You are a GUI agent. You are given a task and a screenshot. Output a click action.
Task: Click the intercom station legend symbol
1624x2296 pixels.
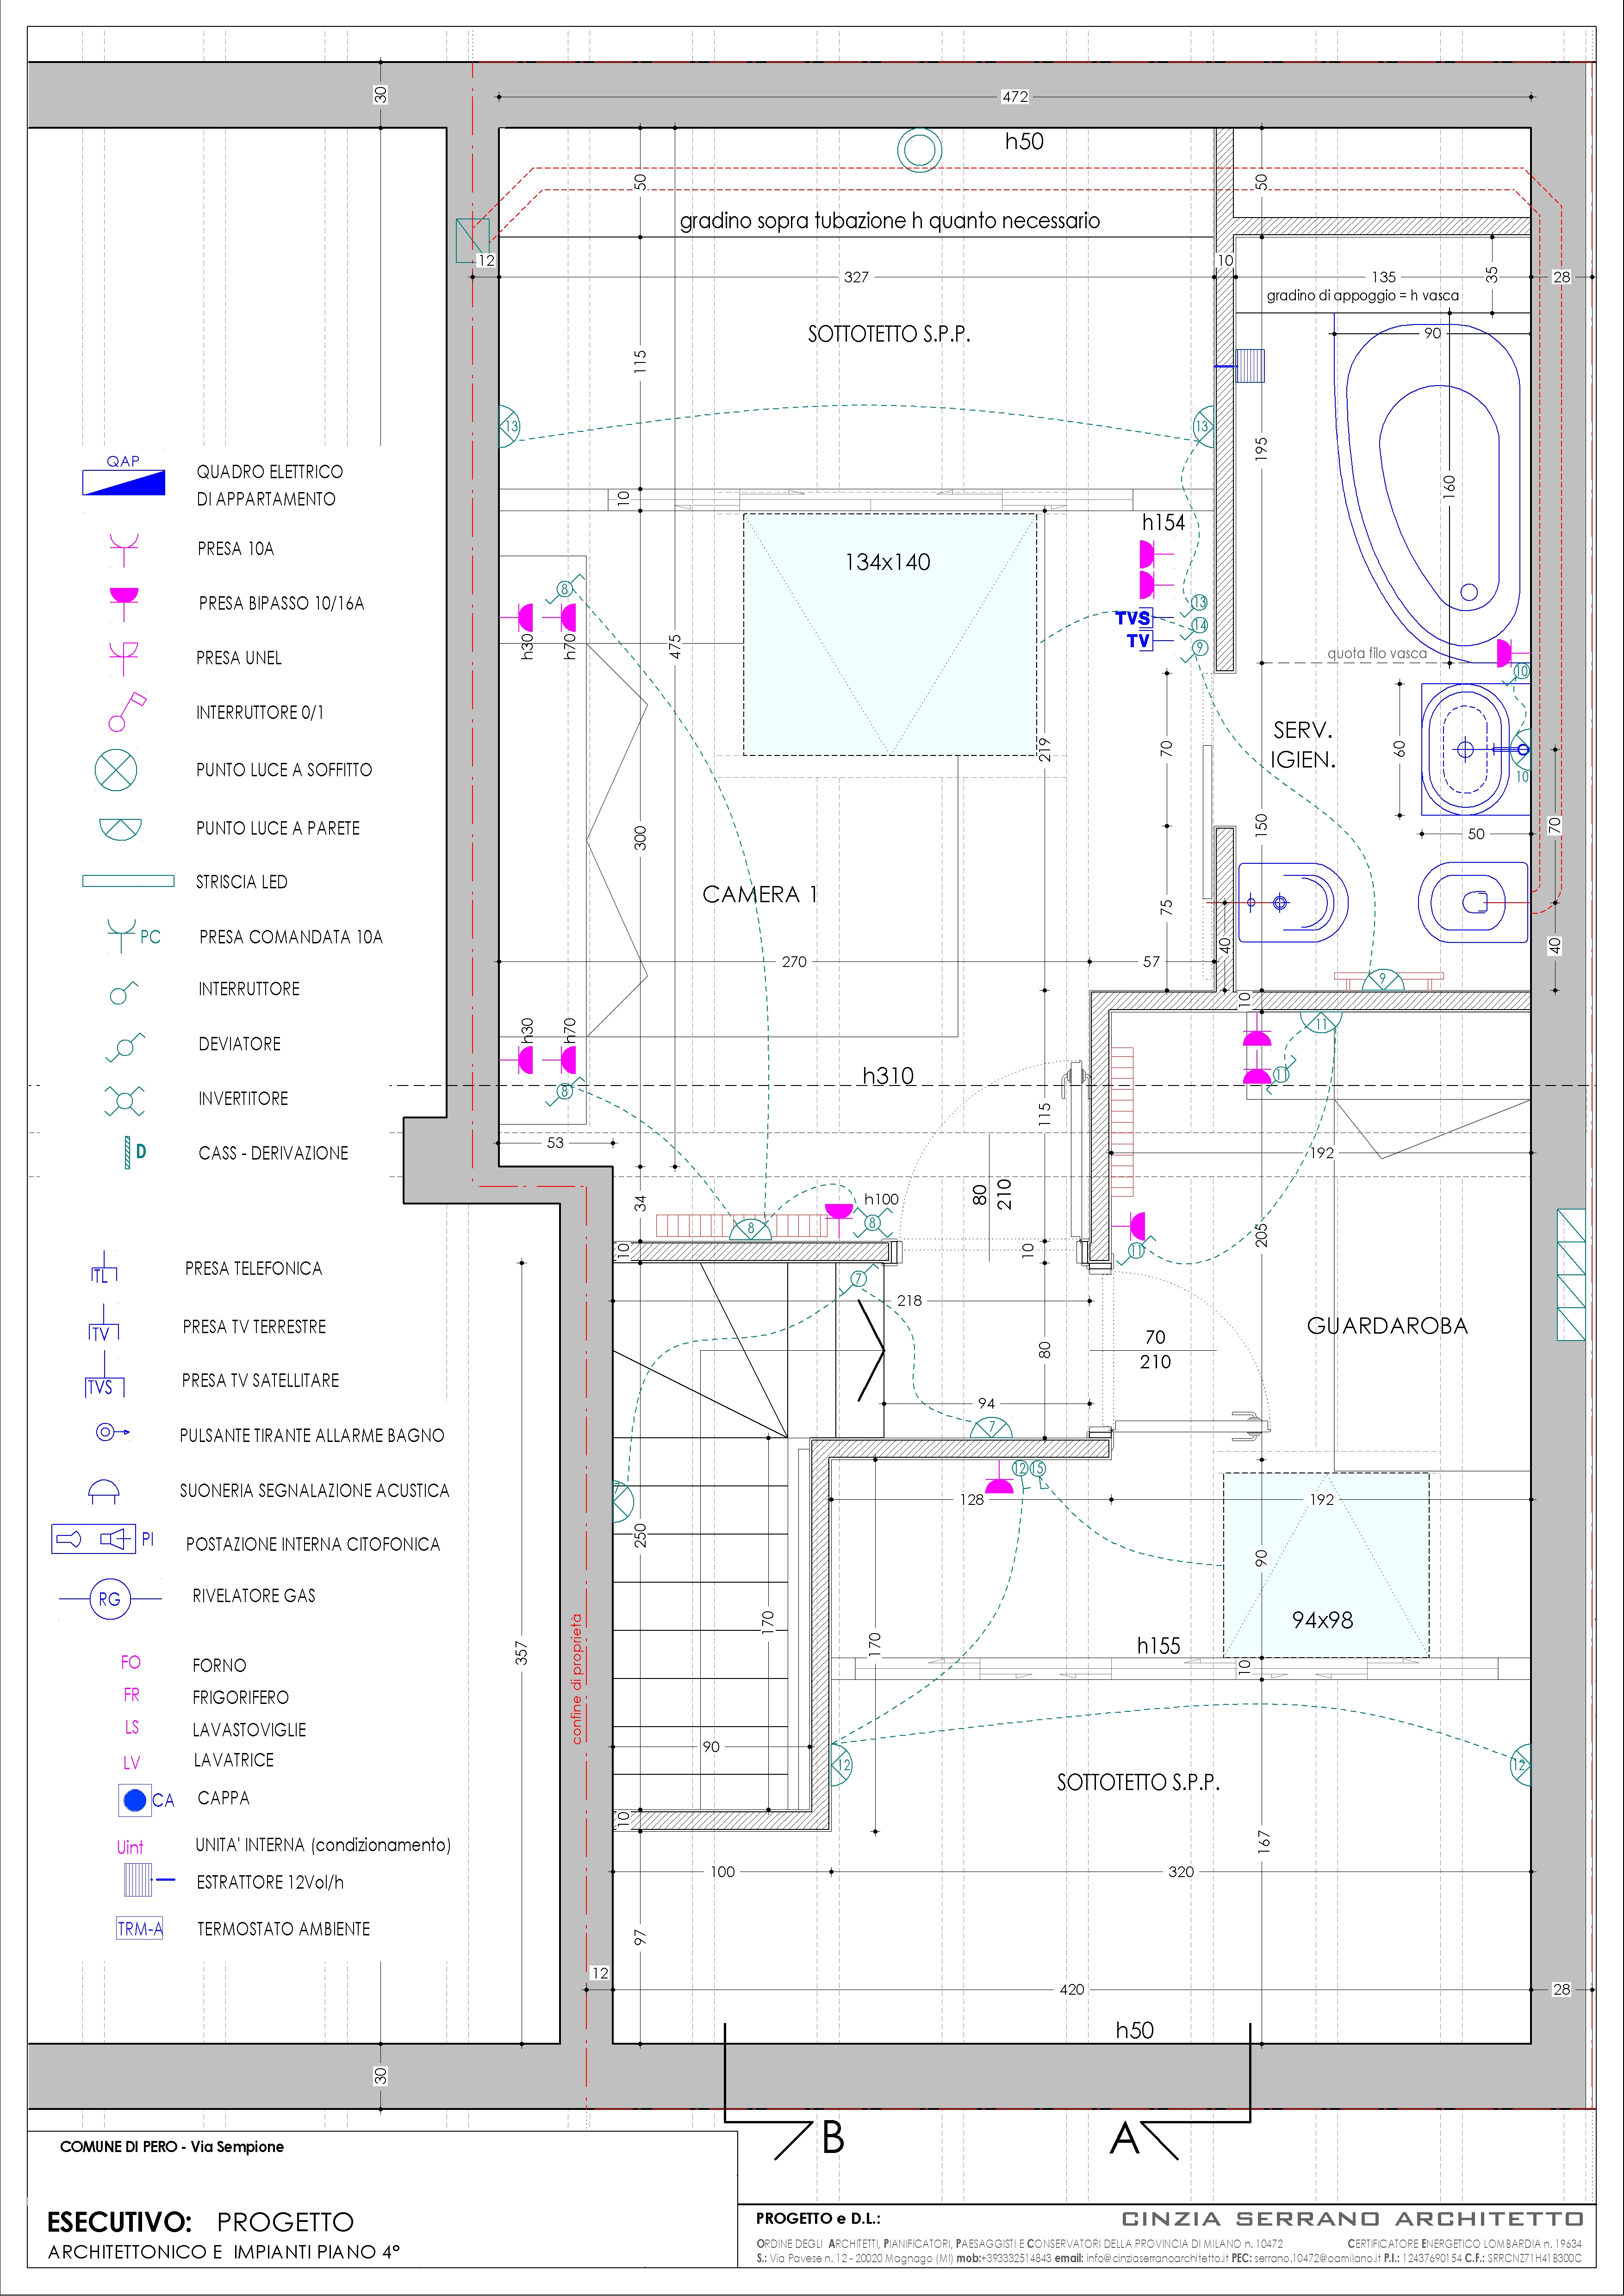tap(93, 1539)
